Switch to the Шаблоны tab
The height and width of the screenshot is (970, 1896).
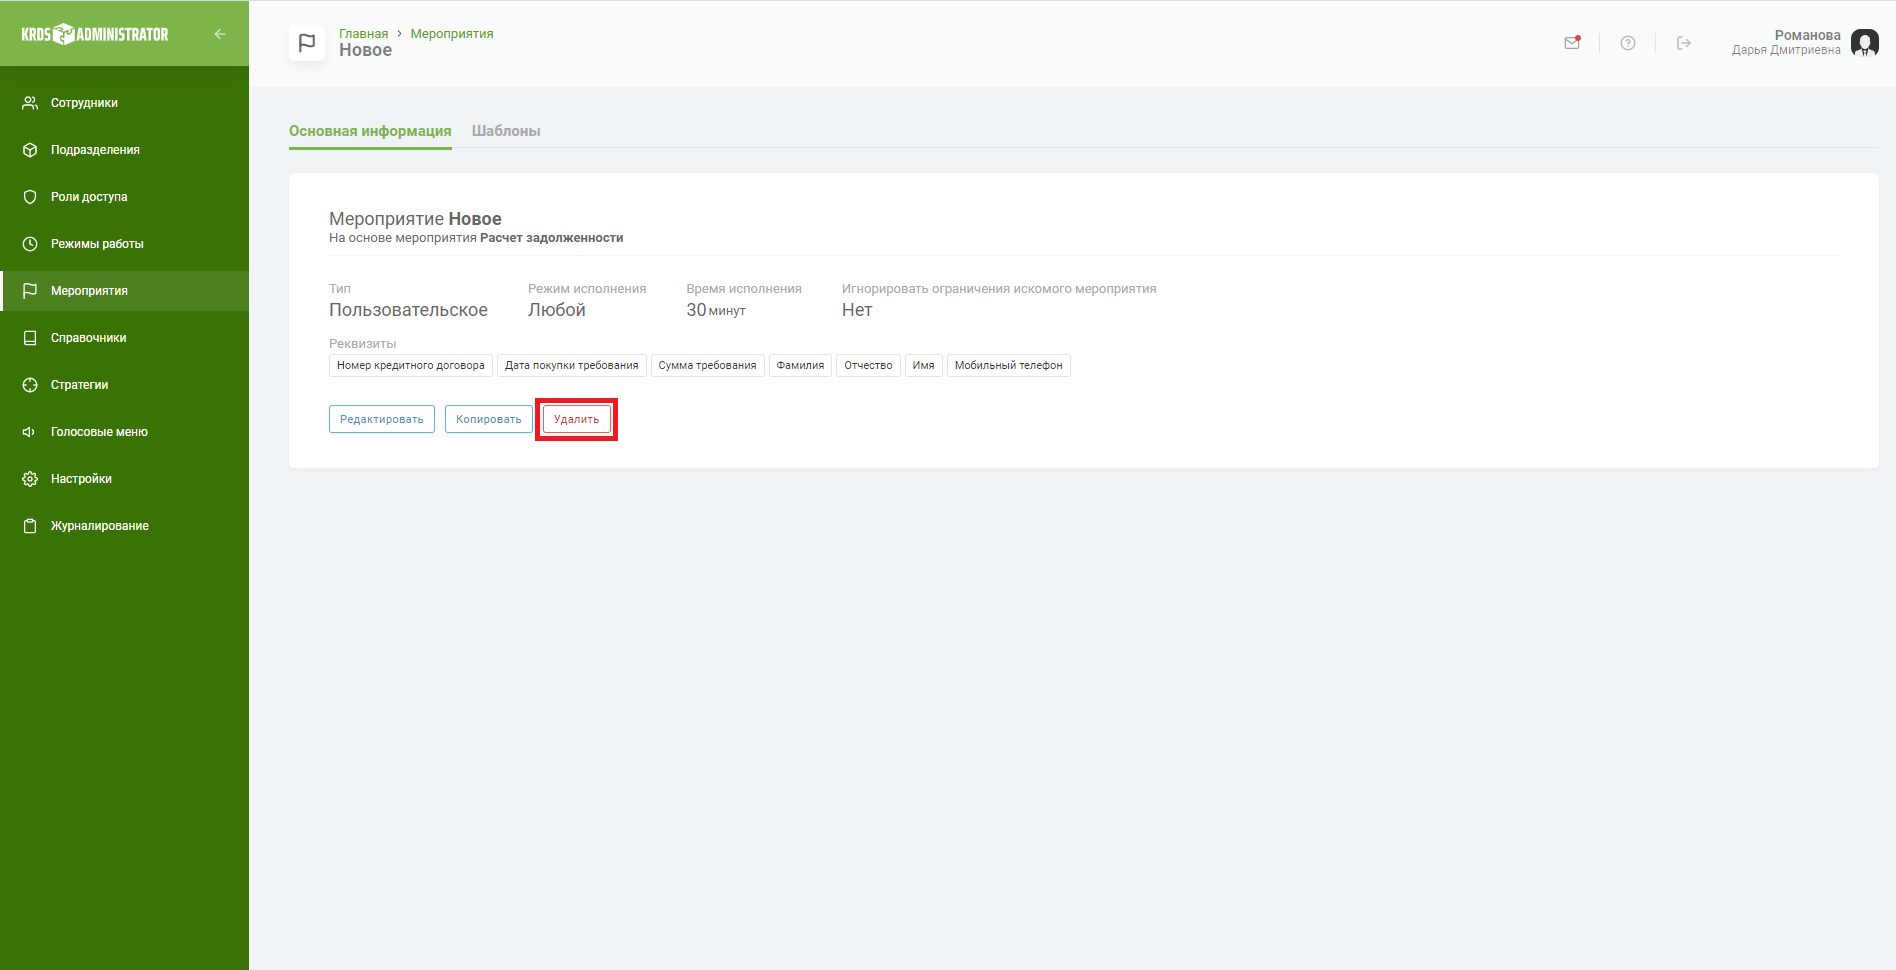pos(506,131)
